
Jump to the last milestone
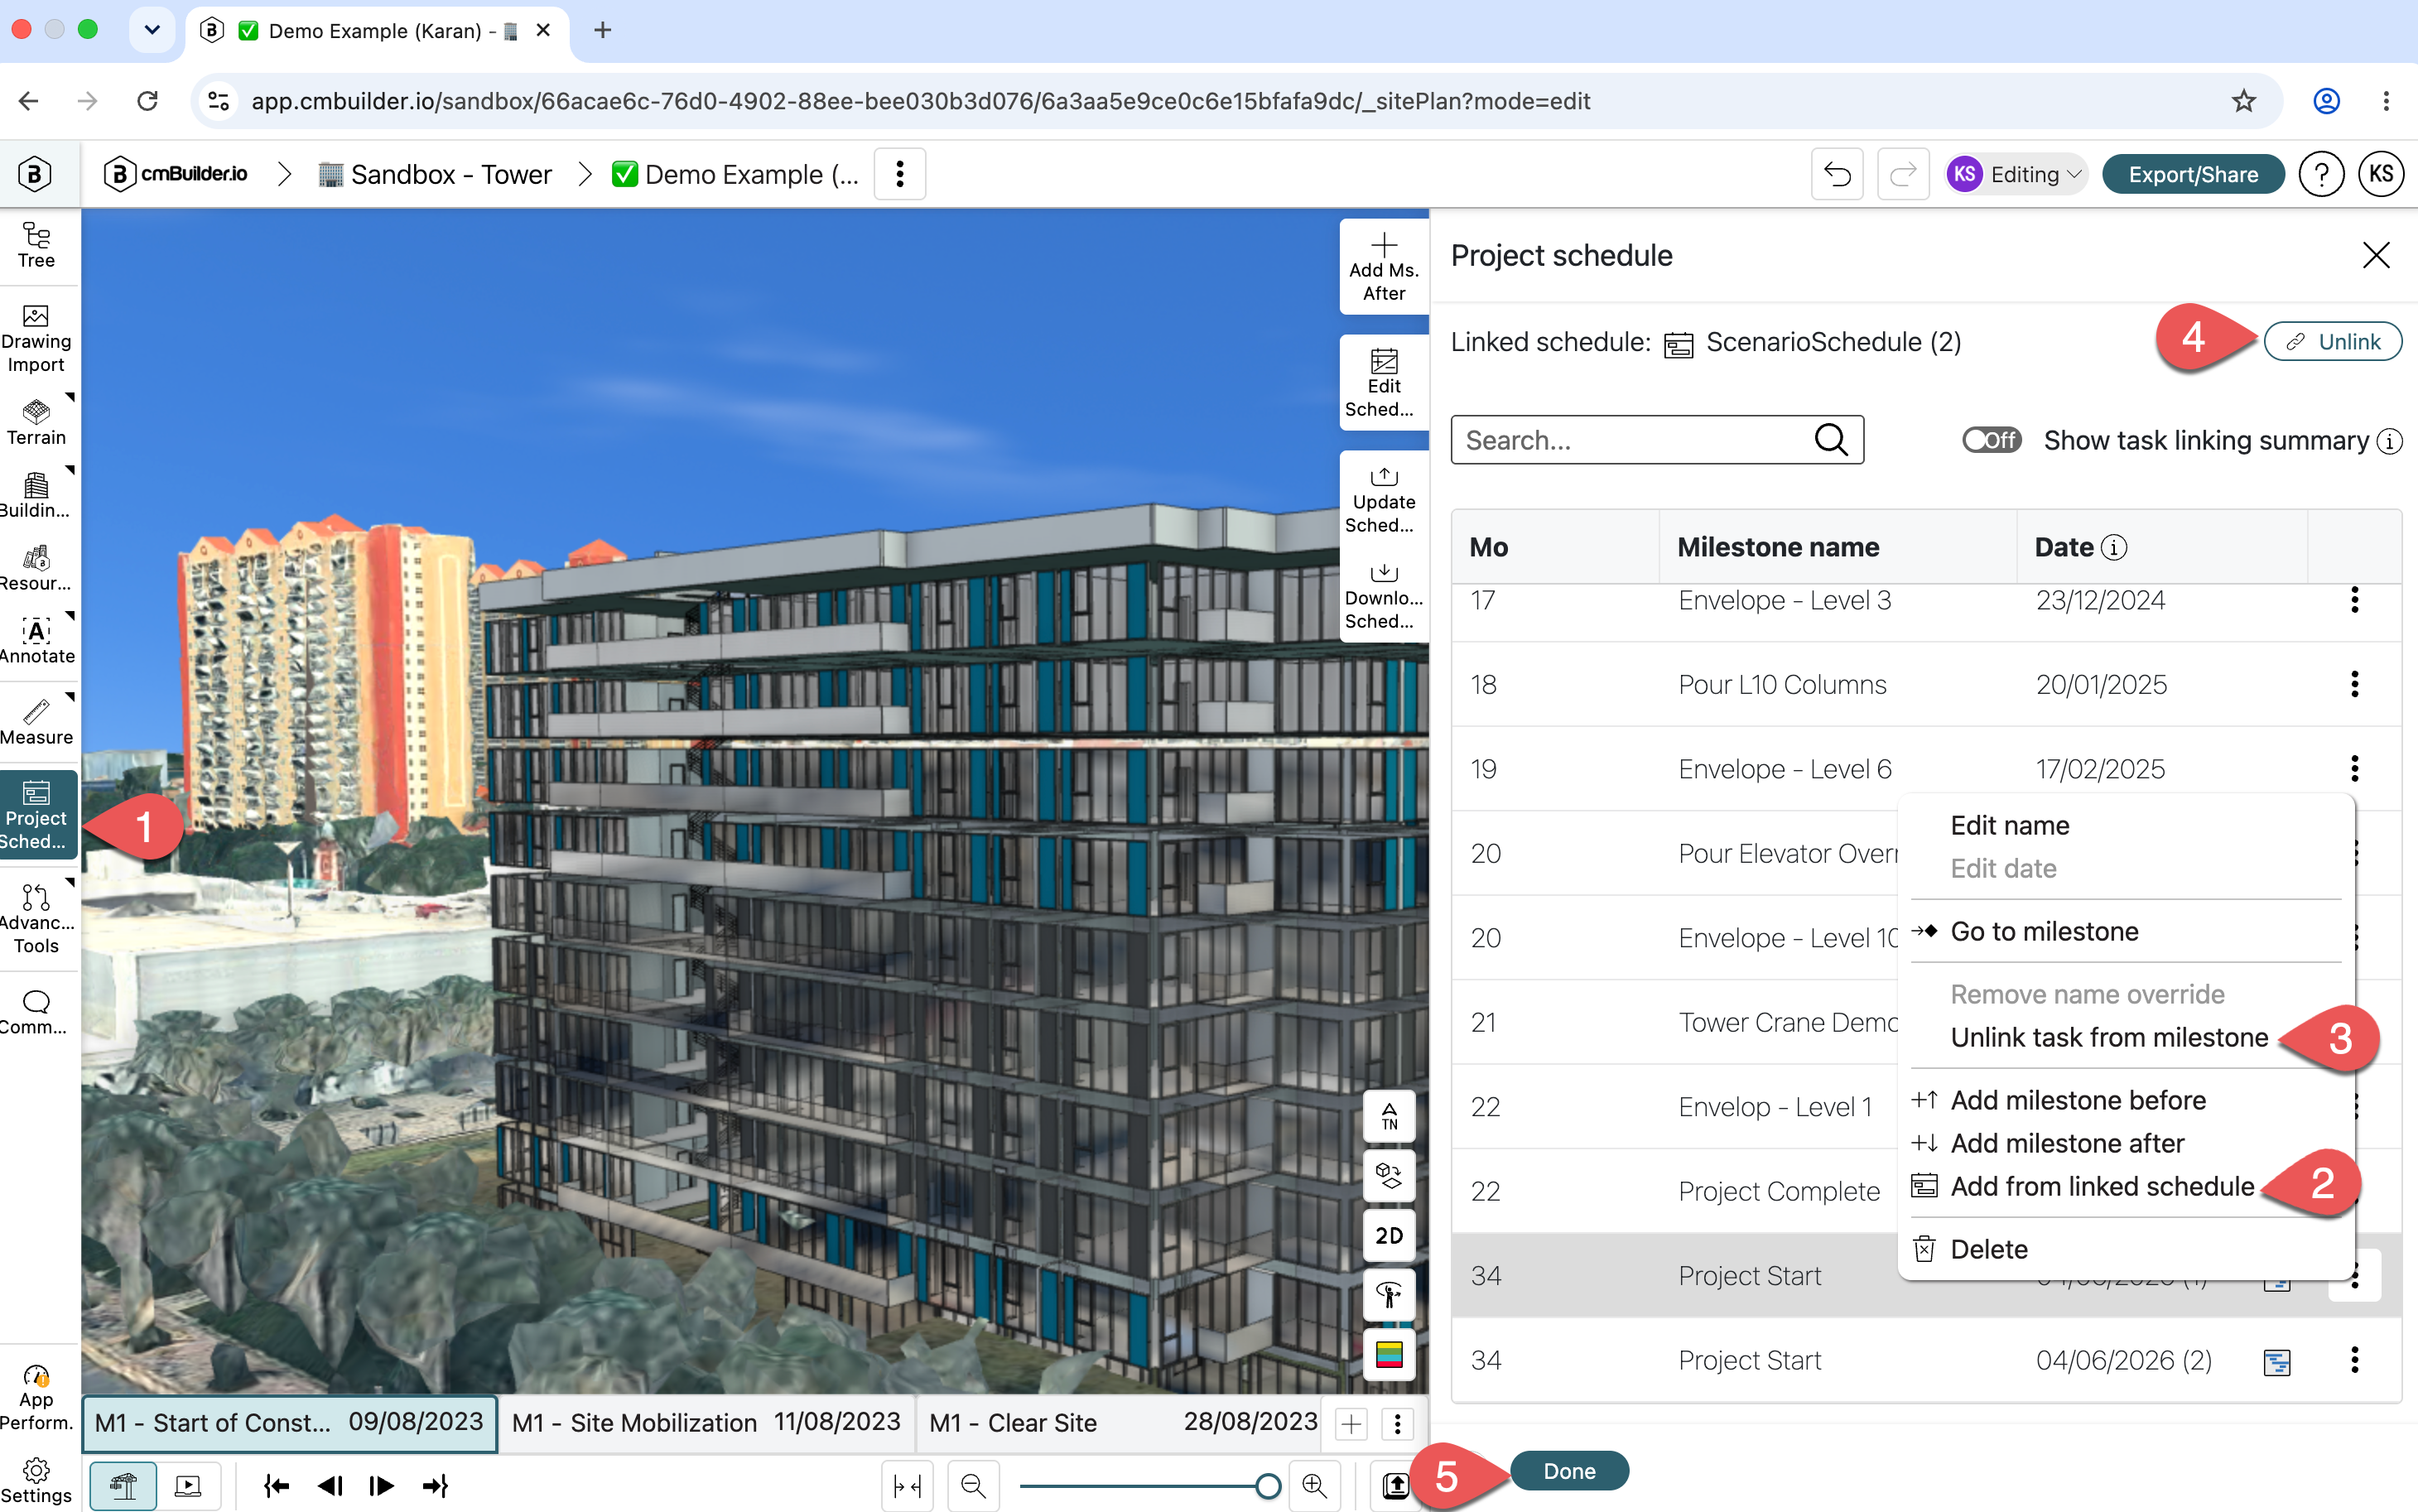click(x=436, y=1486)
